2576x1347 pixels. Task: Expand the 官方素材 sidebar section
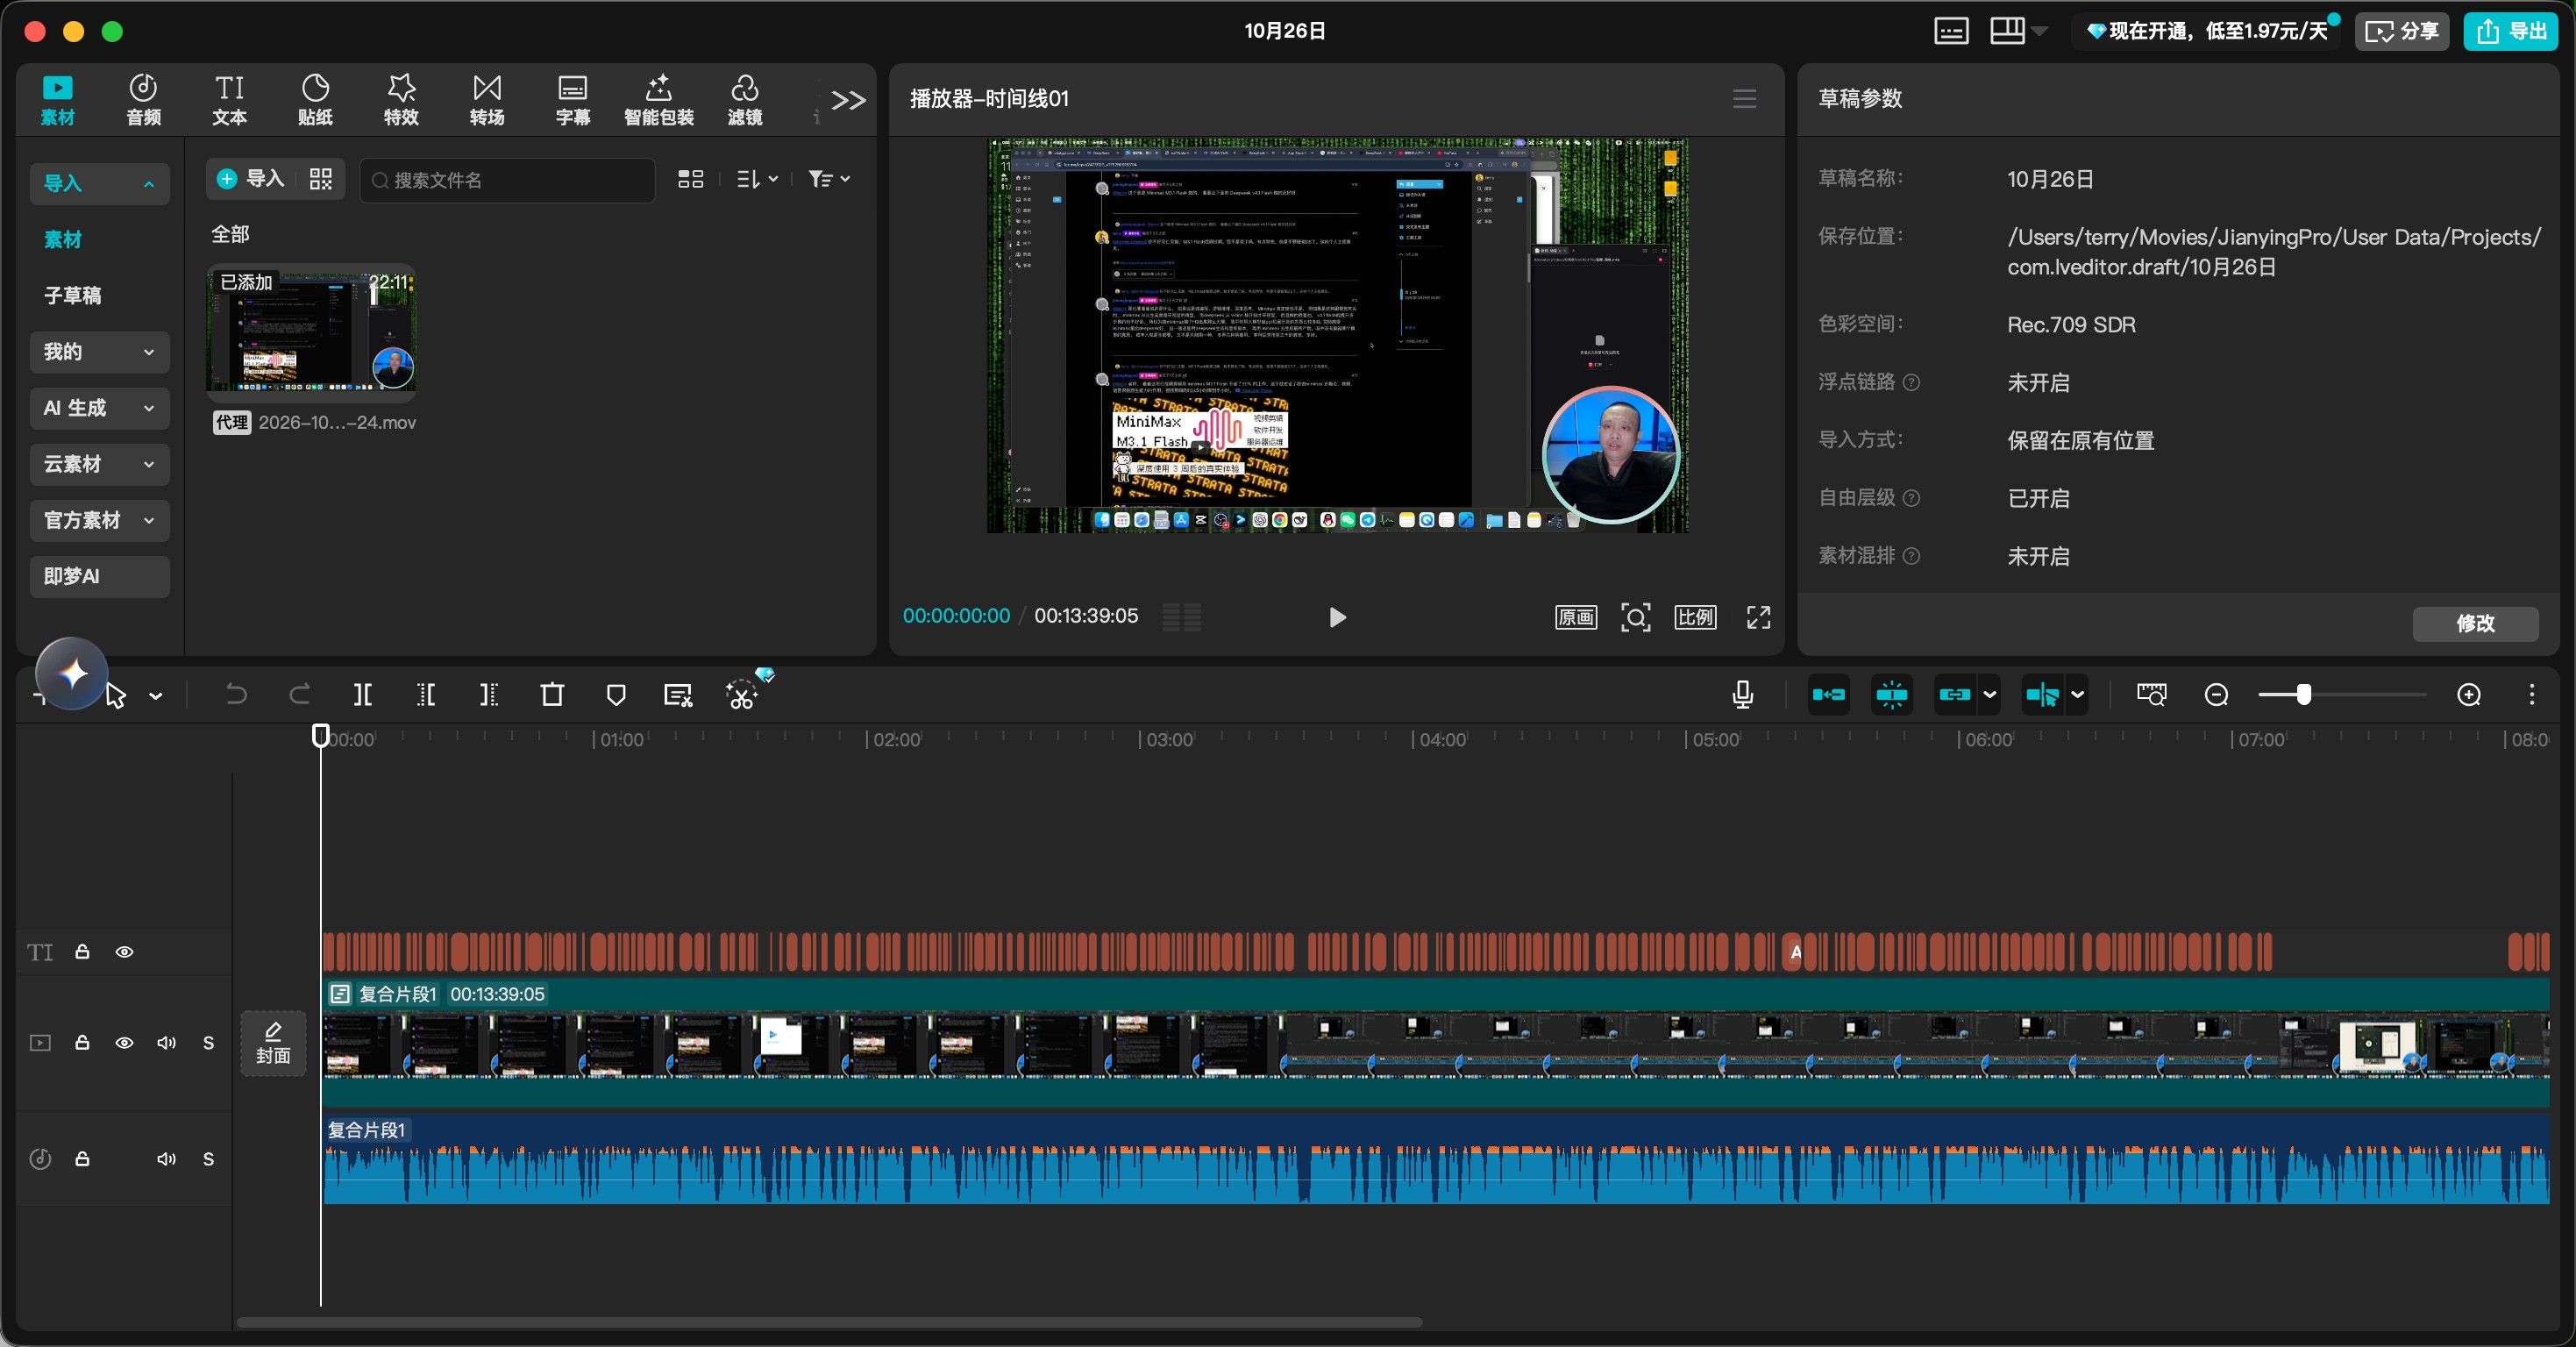coord(100,520)
